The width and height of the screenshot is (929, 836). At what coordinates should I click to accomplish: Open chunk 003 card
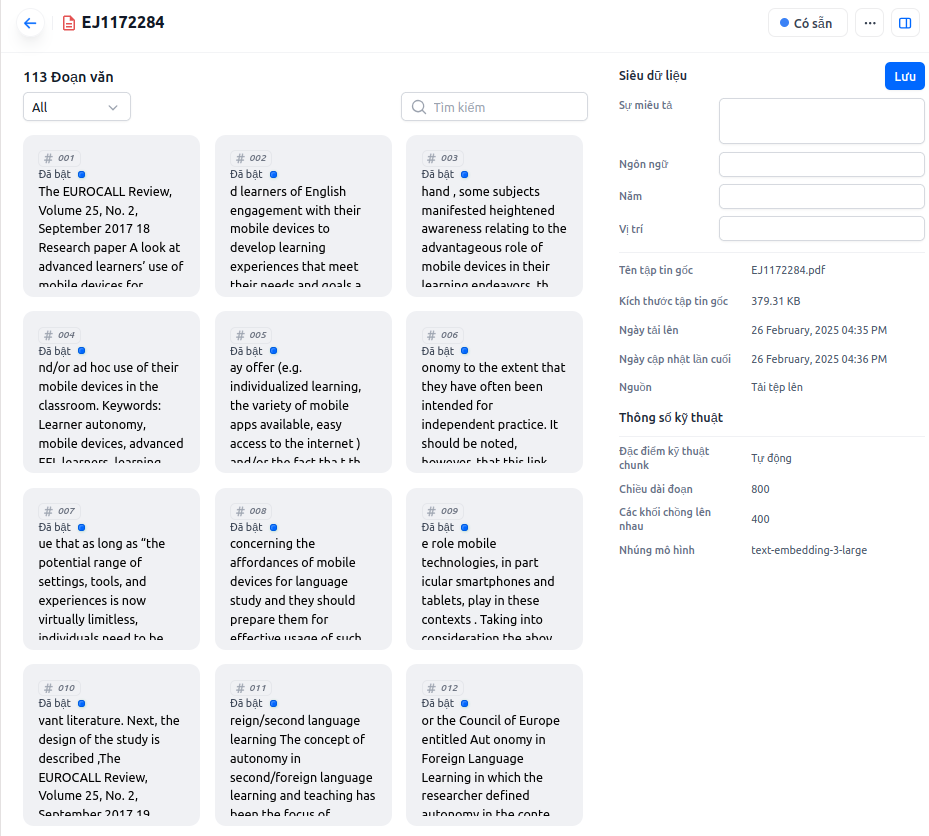point(494,230)
